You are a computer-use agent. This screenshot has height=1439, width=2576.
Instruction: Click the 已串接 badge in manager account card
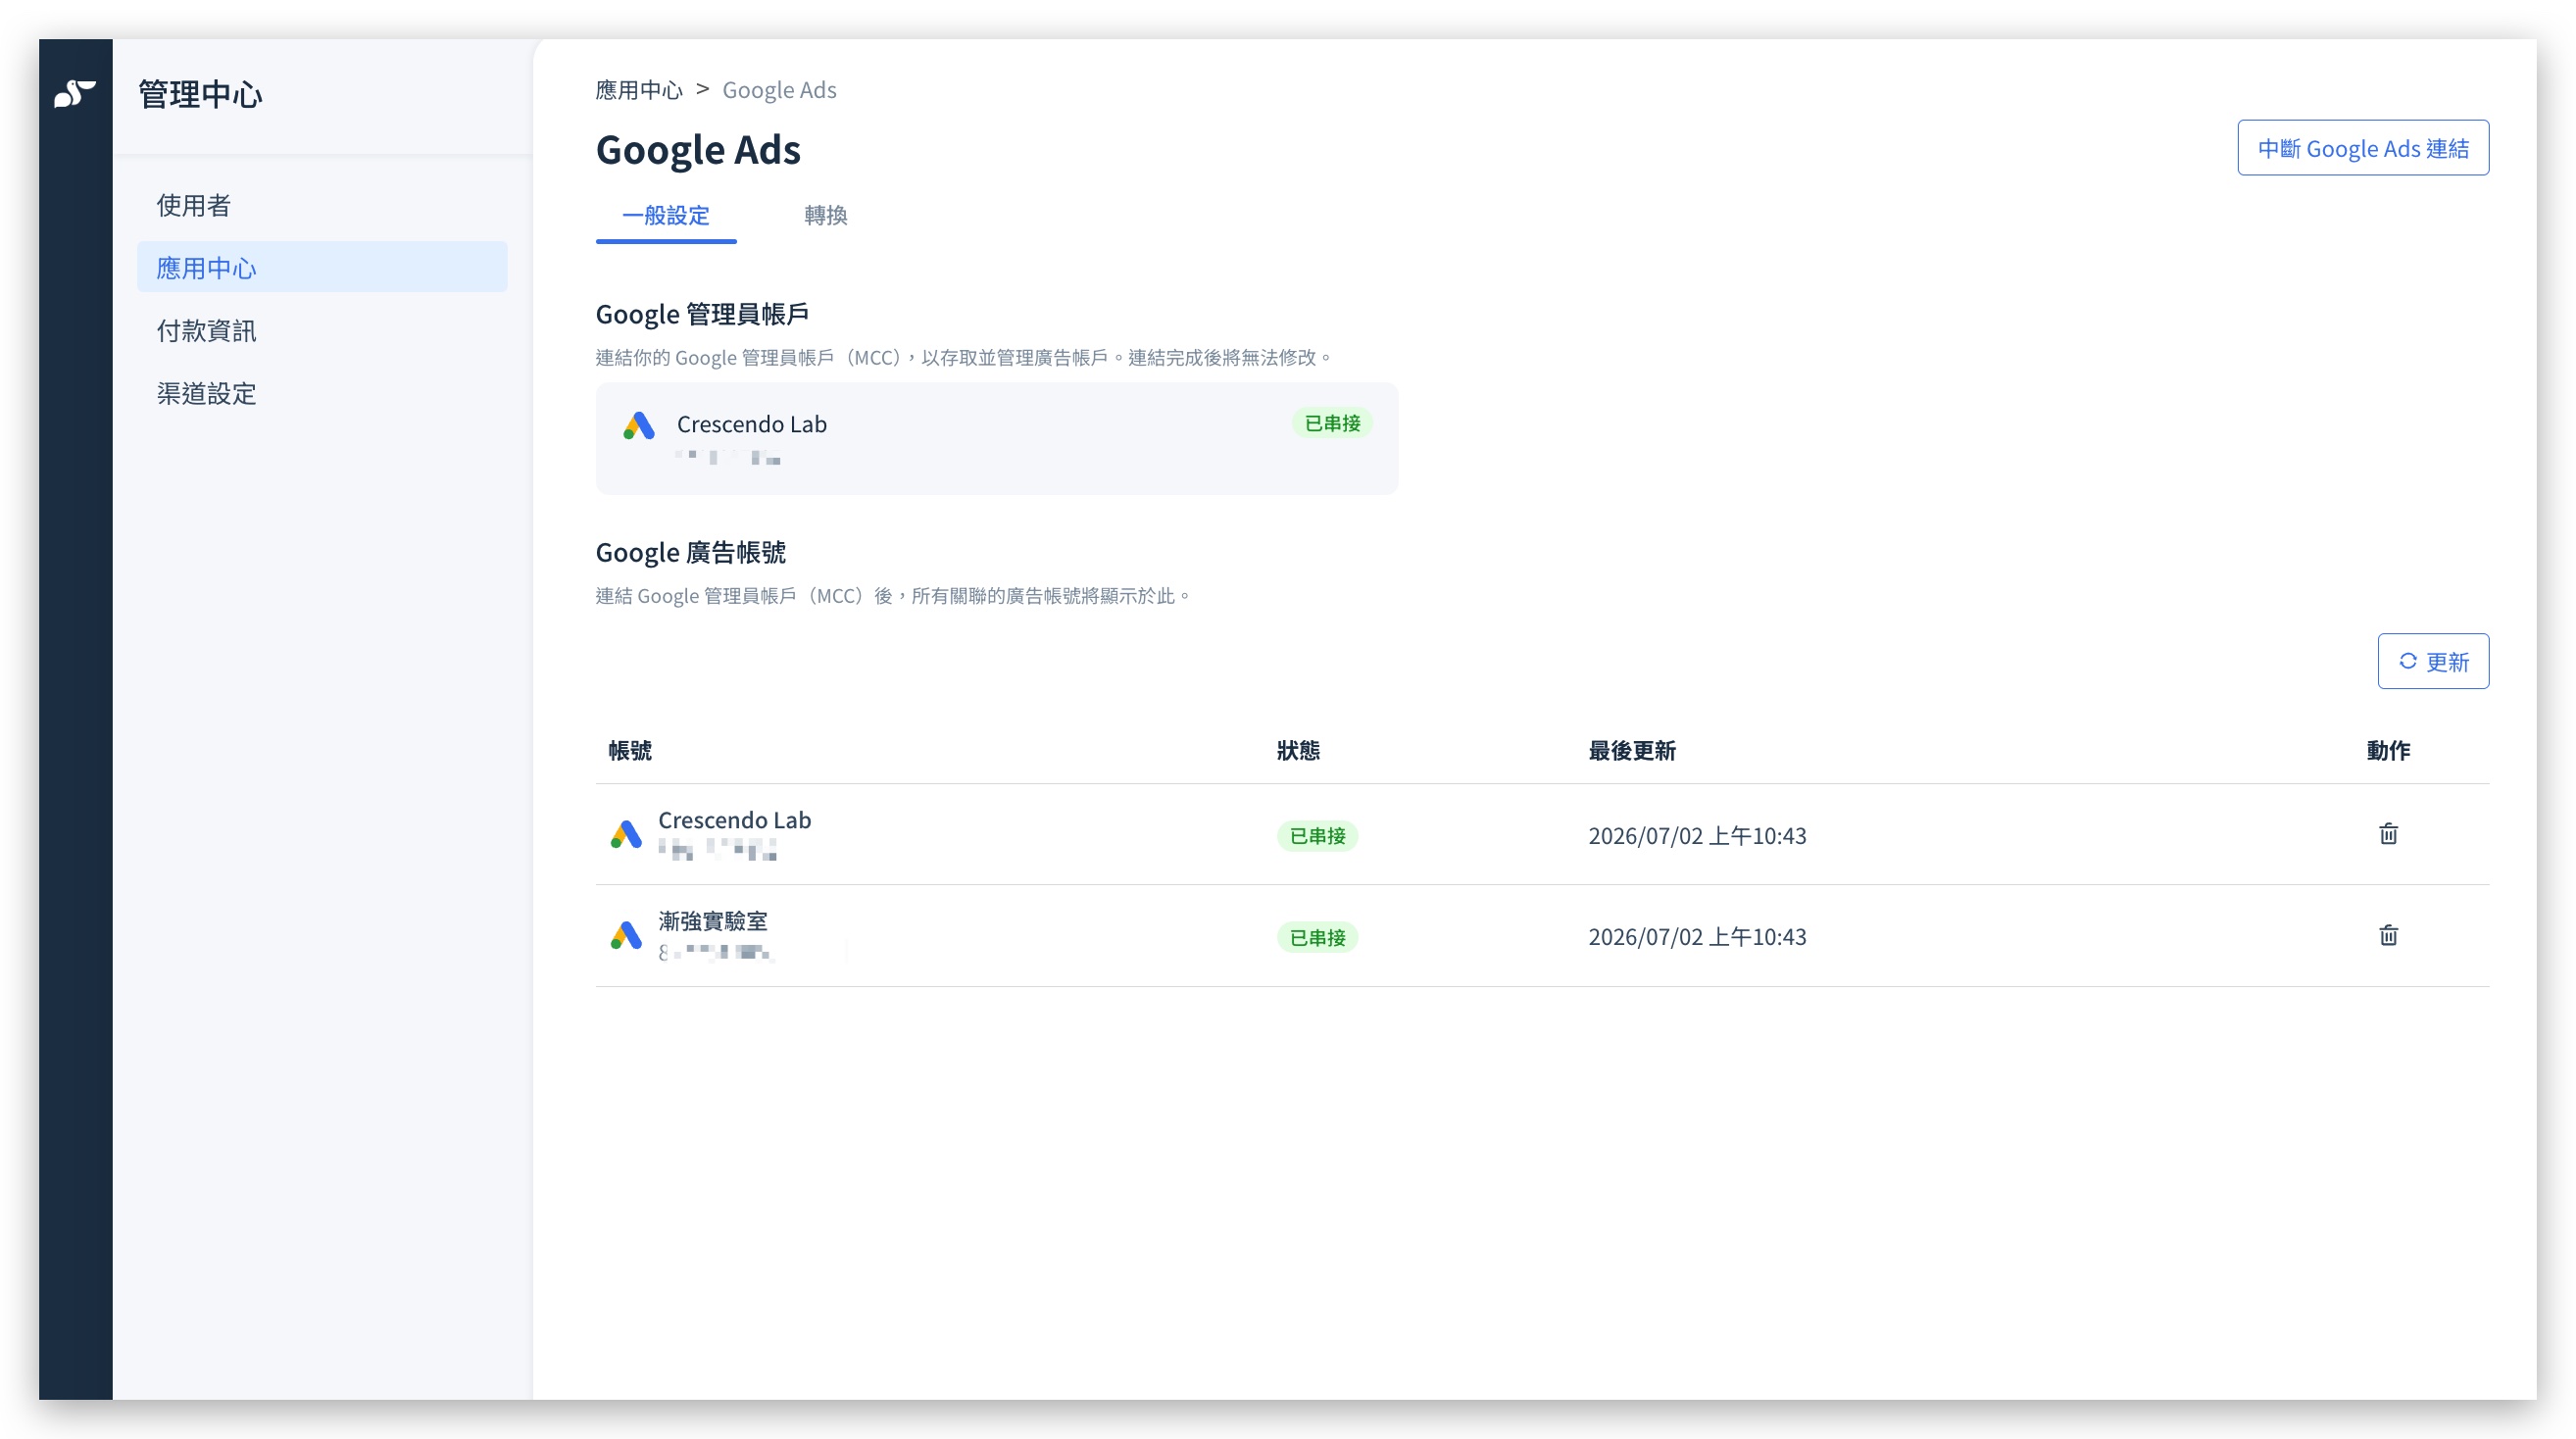pyautogui.click(x=1332, y=423)
